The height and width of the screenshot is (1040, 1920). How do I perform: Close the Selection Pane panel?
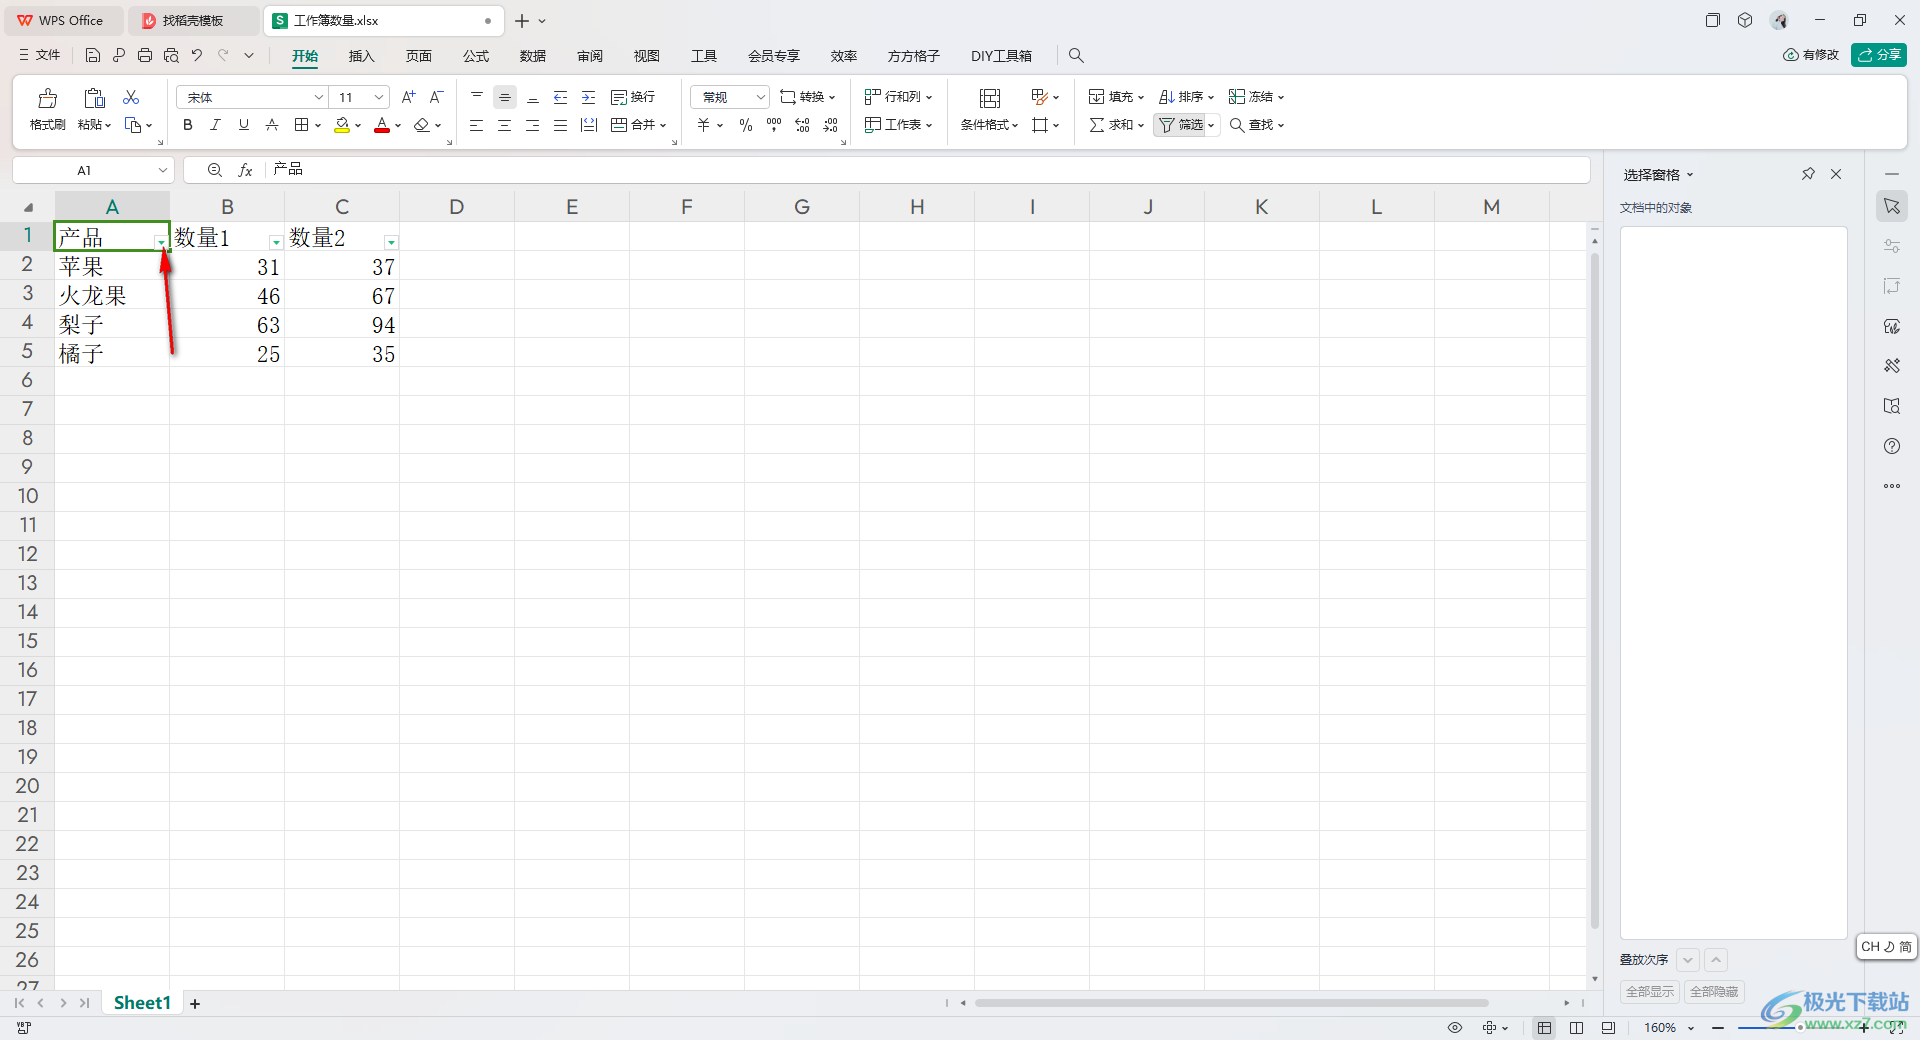coord(1836,174)
